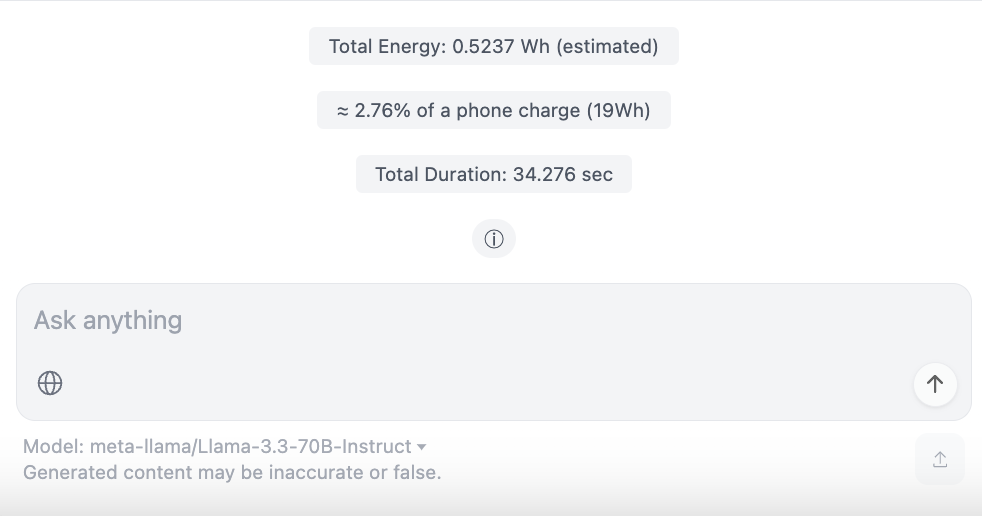Click the Total Duration stat chip

tap(493, 174)
